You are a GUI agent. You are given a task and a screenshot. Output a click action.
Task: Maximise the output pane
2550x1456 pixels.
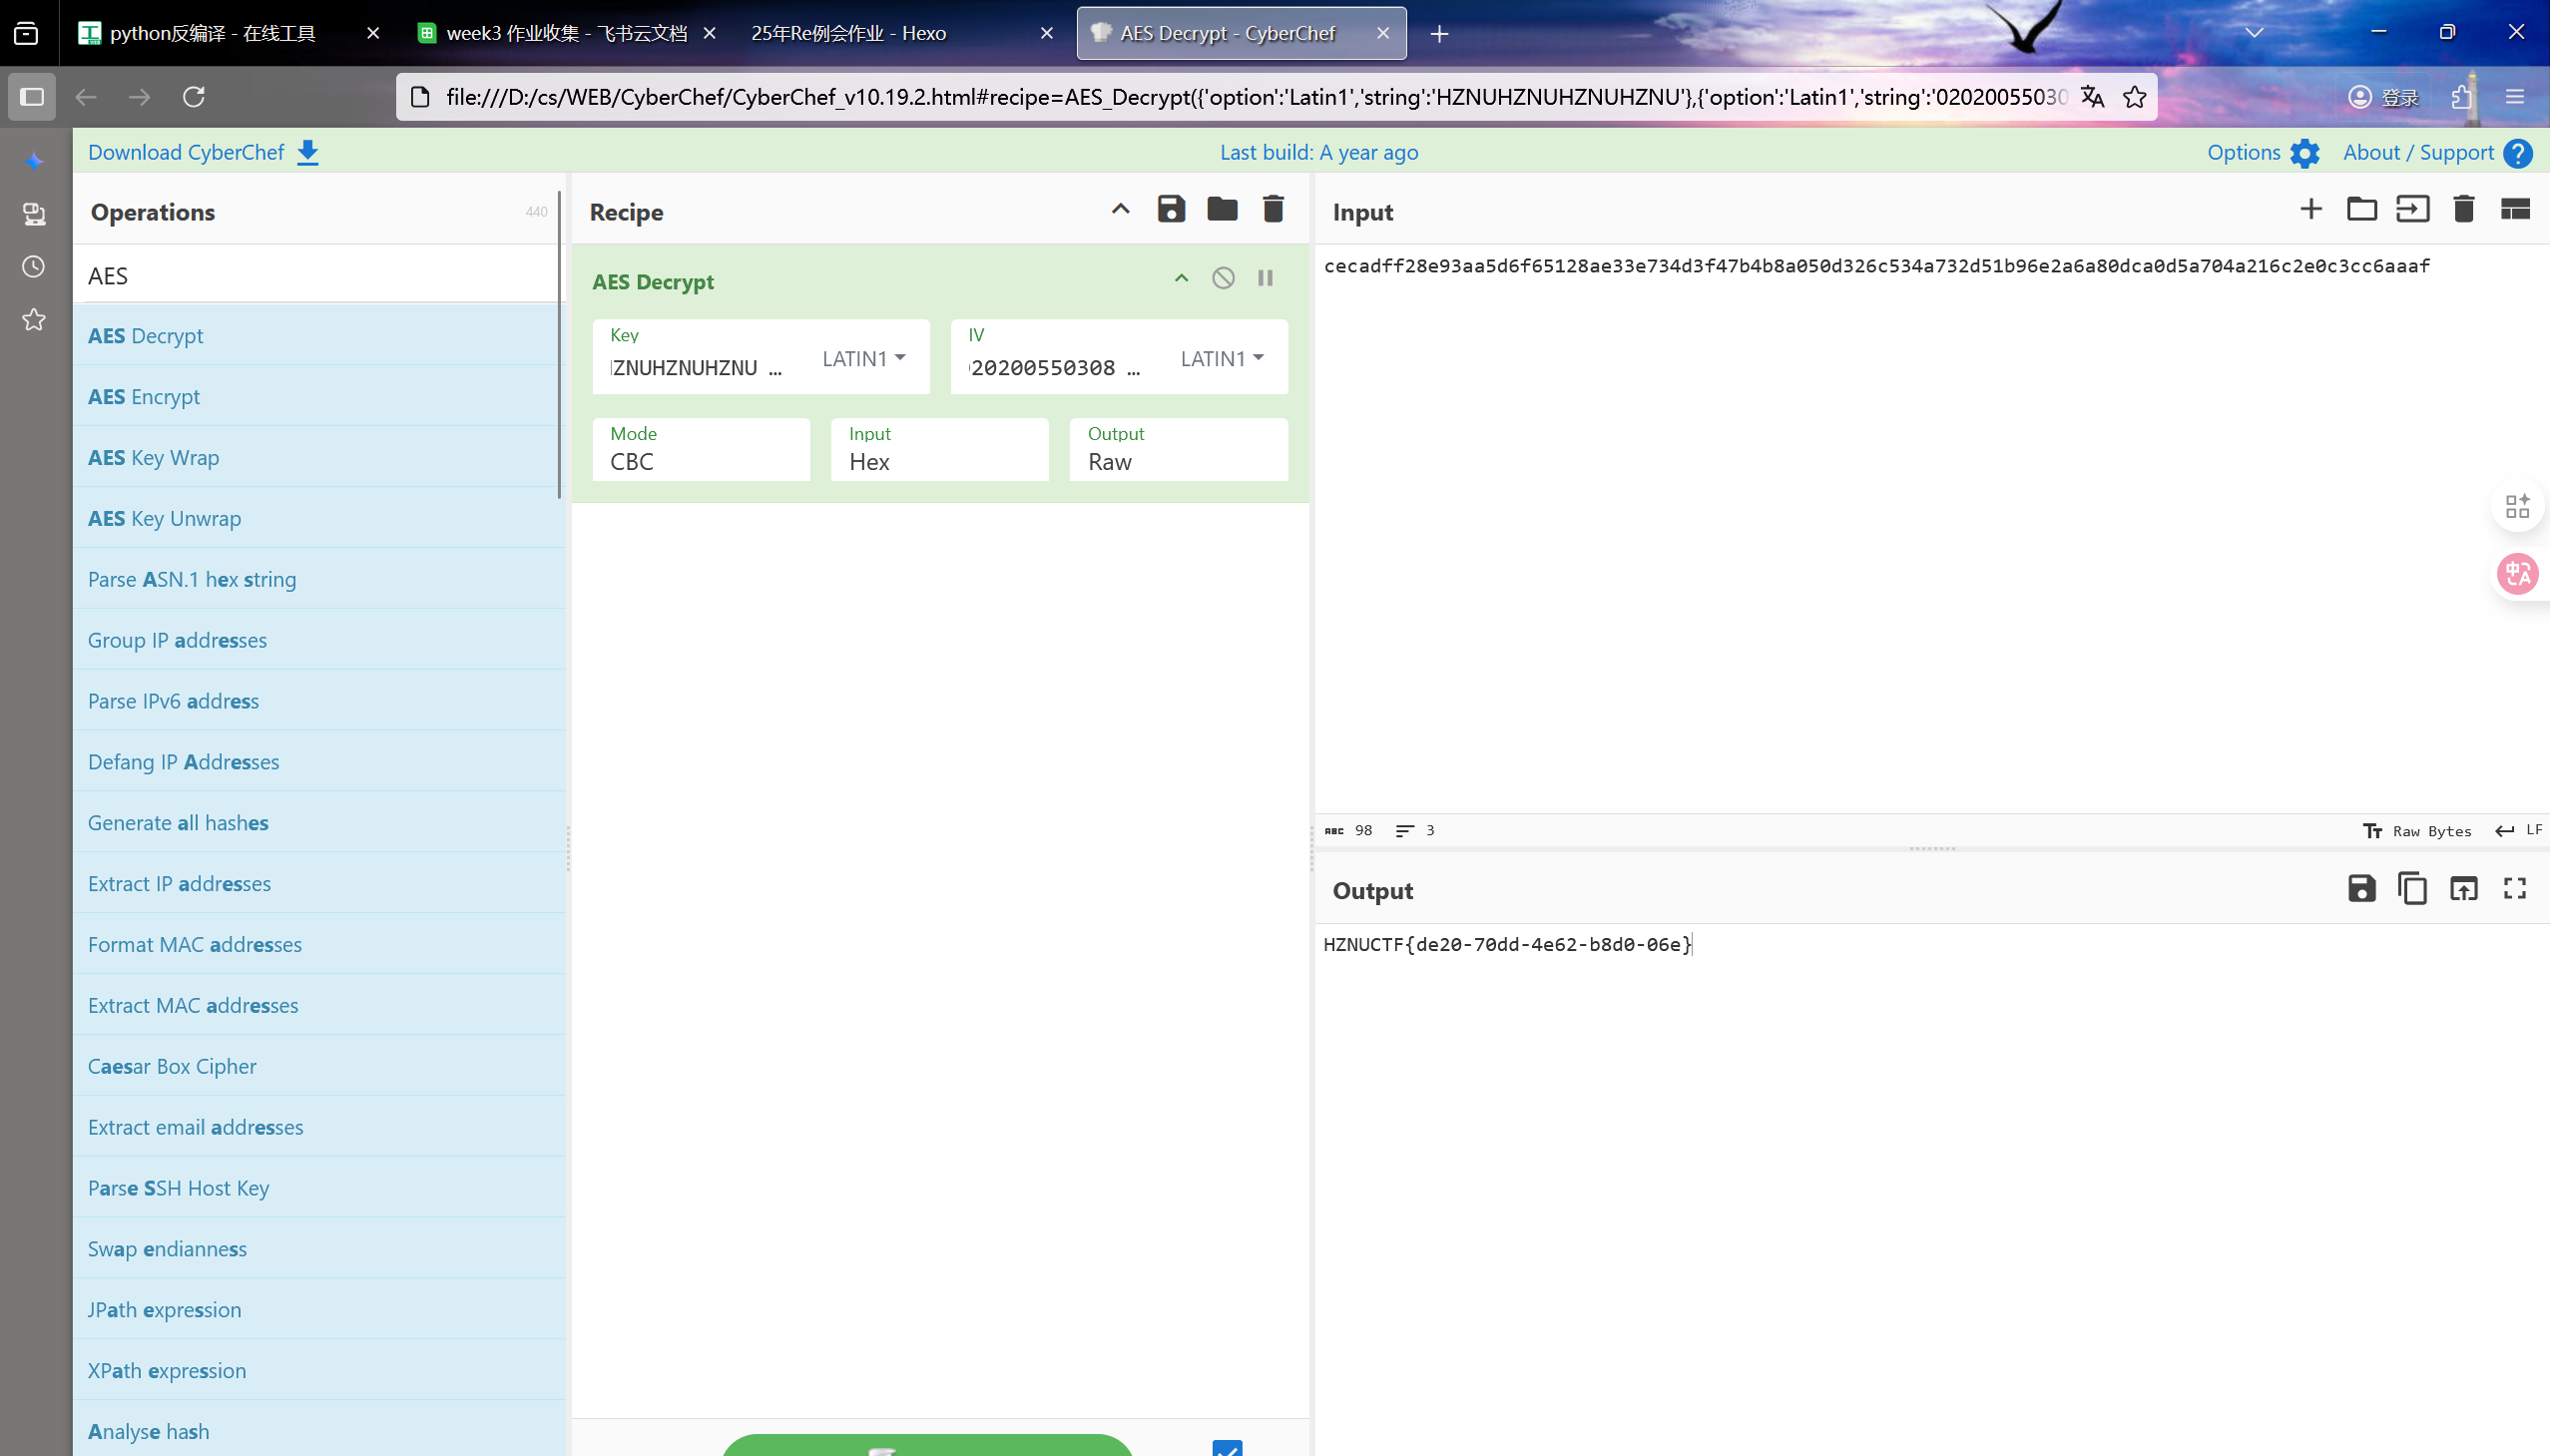(x=2514, y=888)
